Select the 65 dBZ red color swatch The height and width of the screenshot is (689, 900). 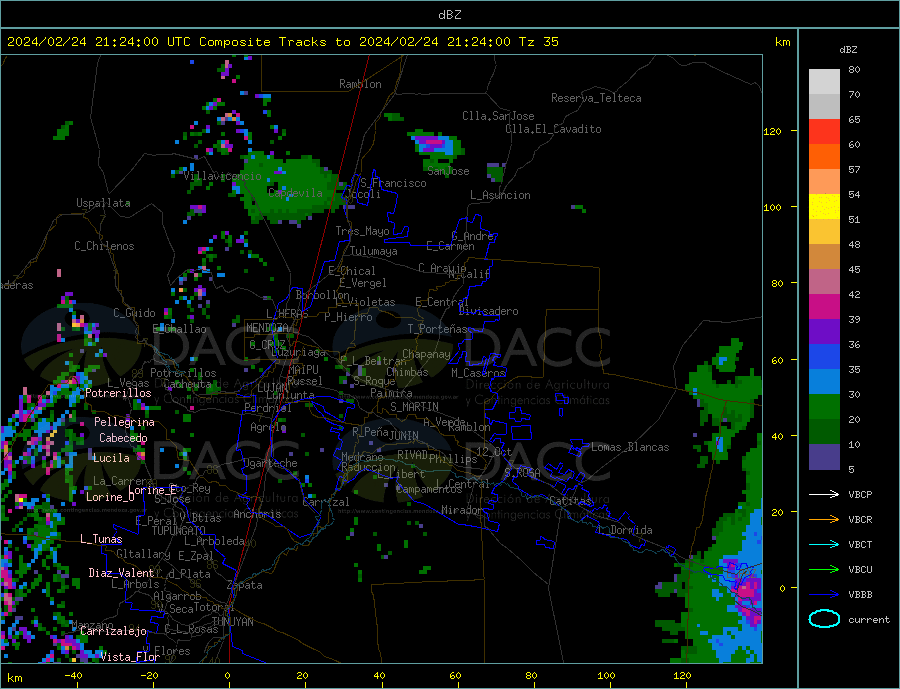tap(824, 131)
